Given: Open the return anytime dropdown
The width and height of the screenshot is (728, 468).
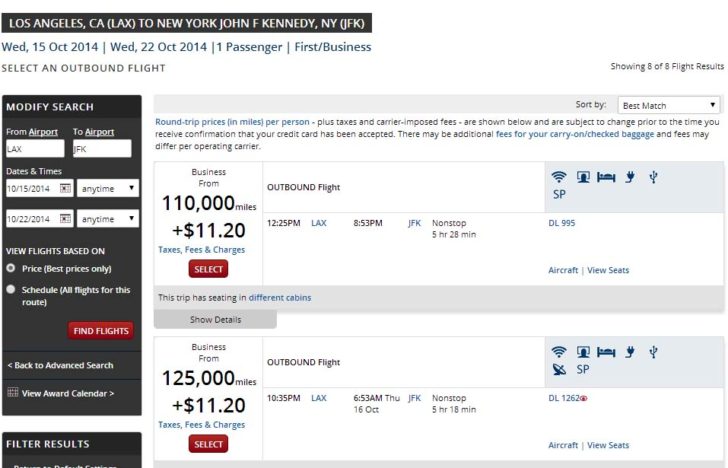Looking at the screenshot, I should pos(108,219).
